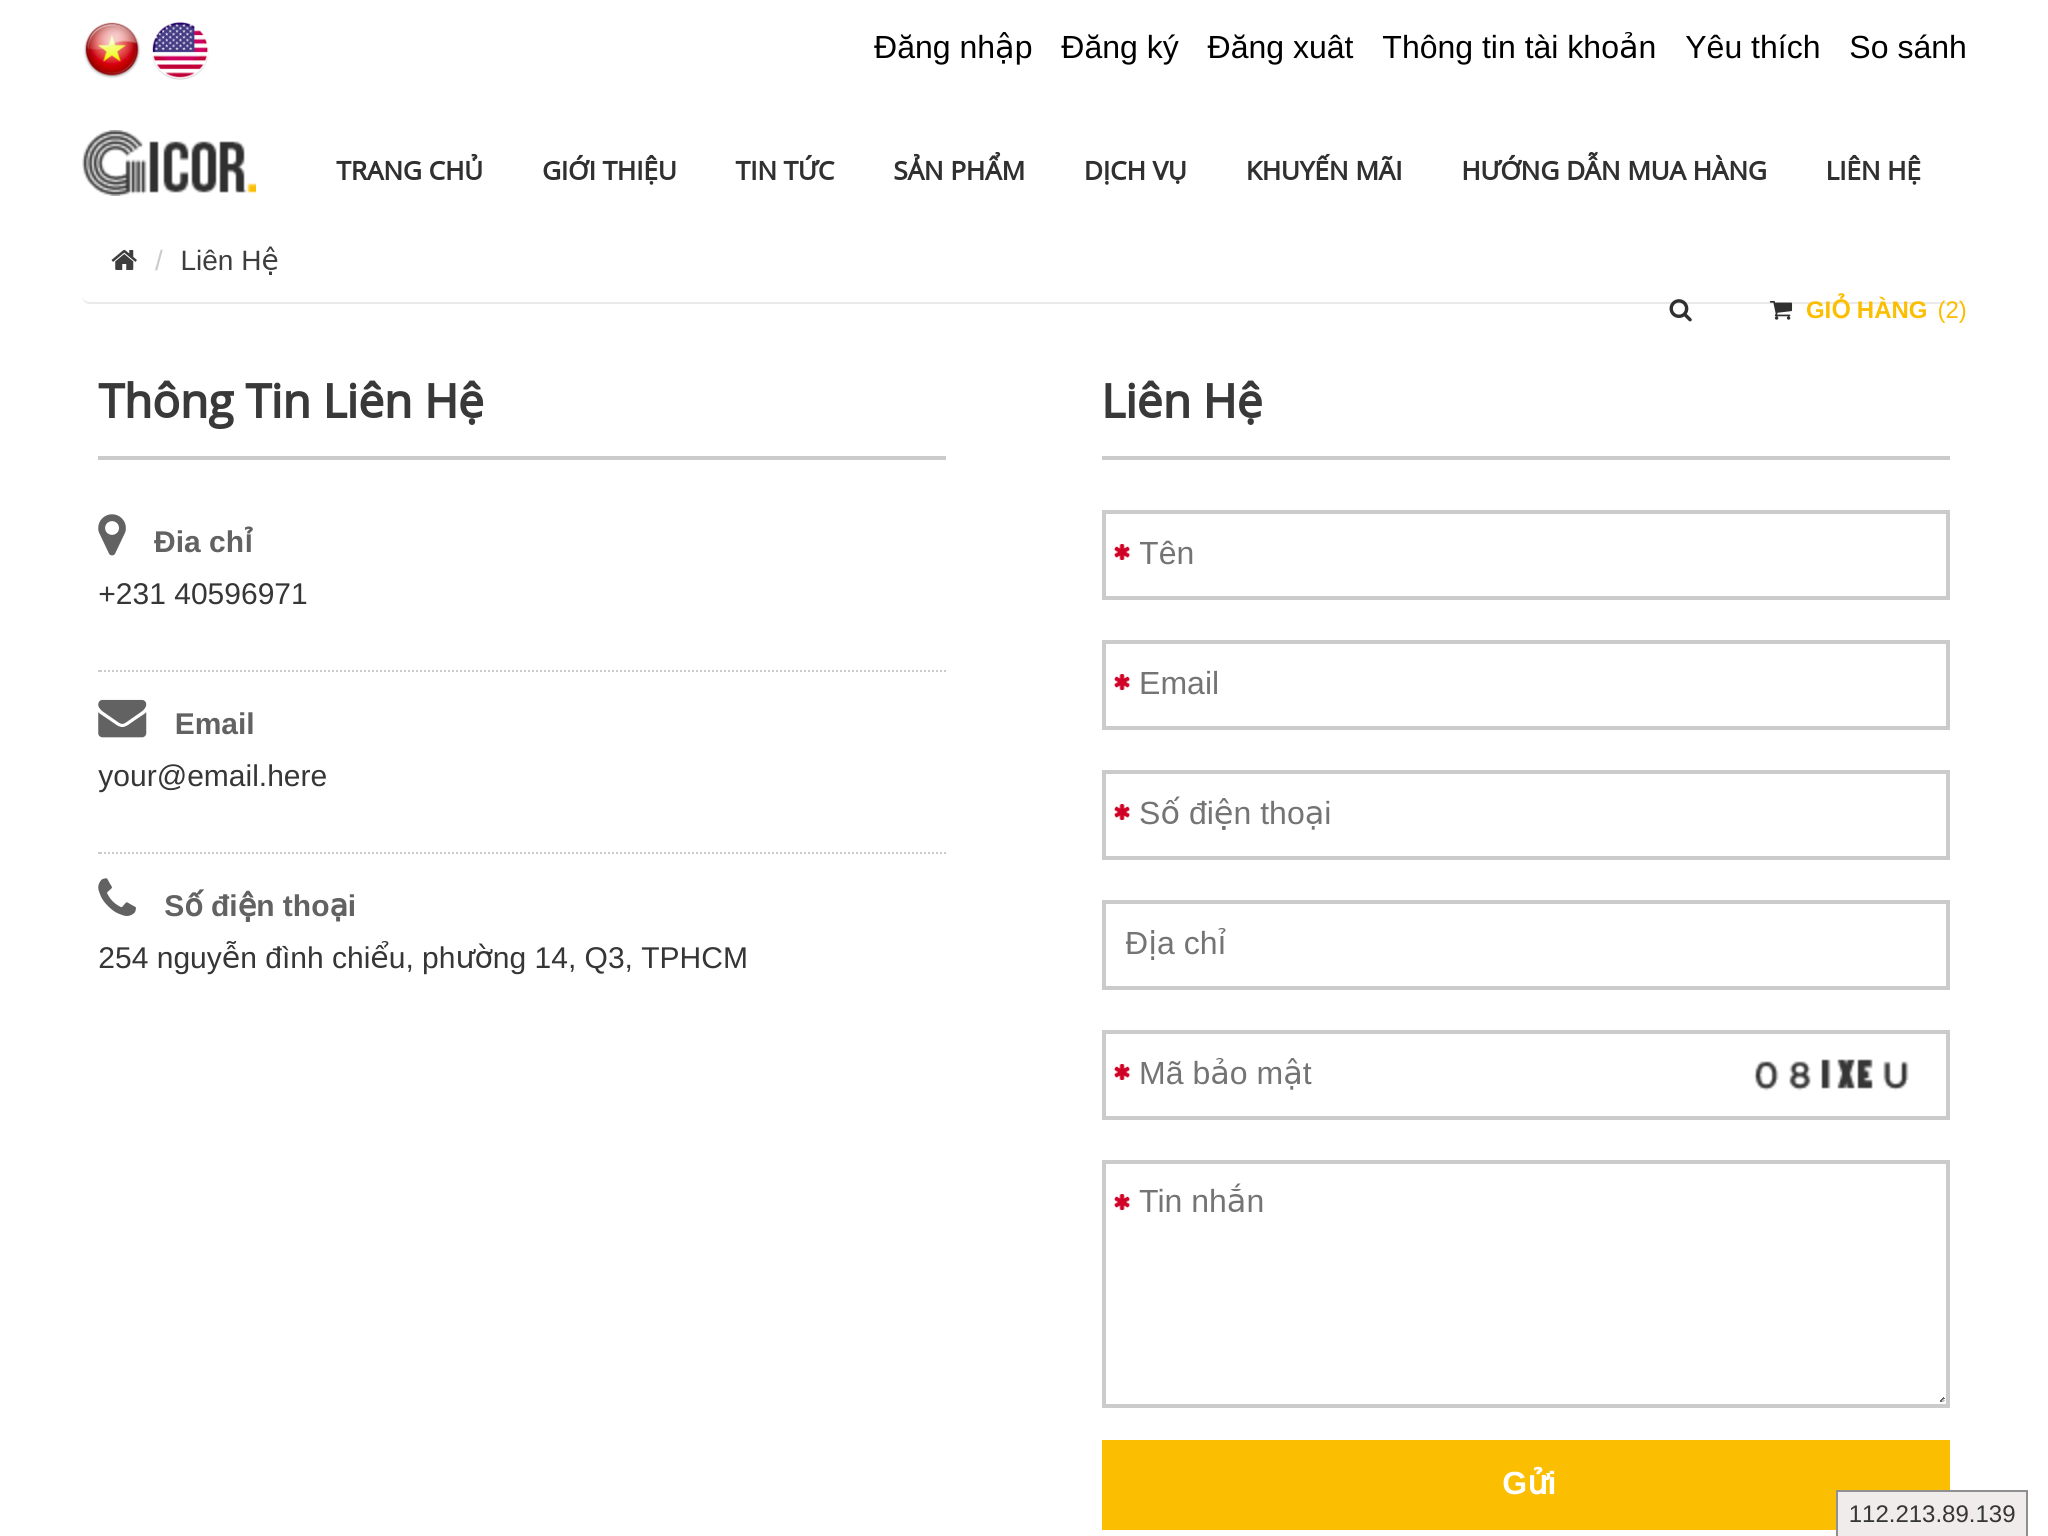2048x1536 pixels.
Task: Click the Đăng xuất link
Action: point(1280,47)
